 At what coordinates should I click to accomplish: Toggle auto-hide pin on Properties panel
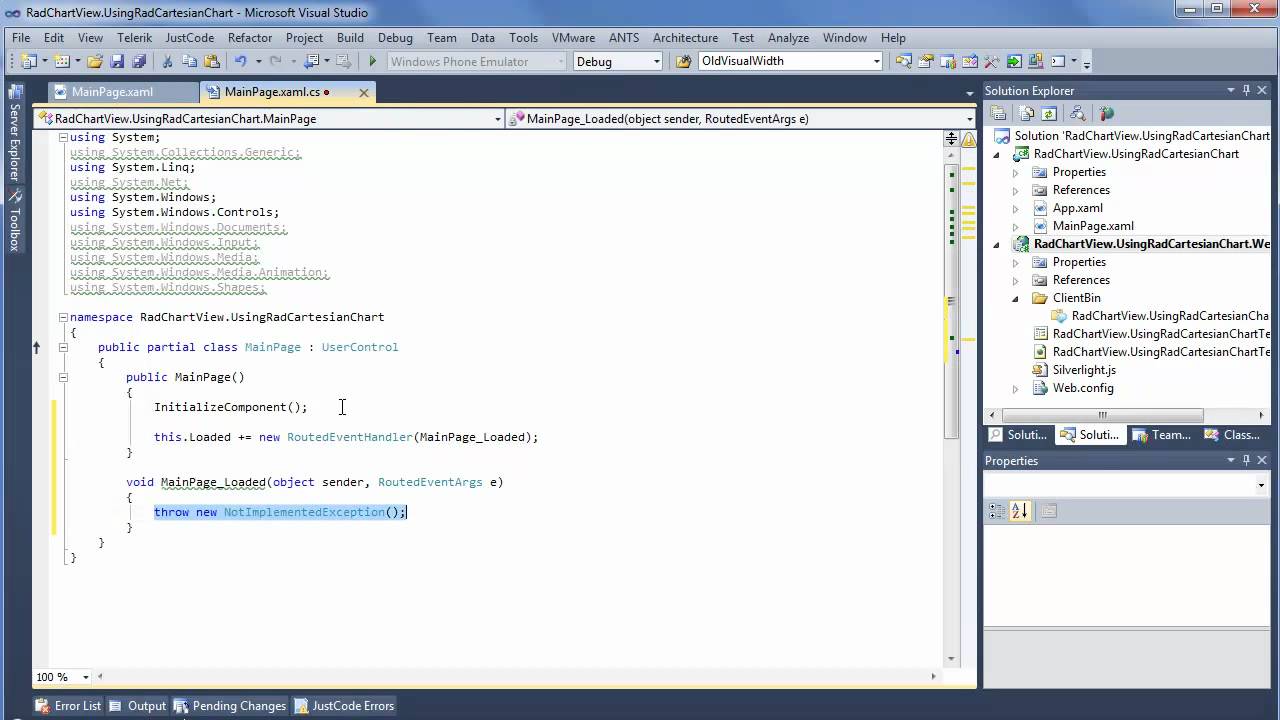pyautogui.click(x=1246, y=460)
